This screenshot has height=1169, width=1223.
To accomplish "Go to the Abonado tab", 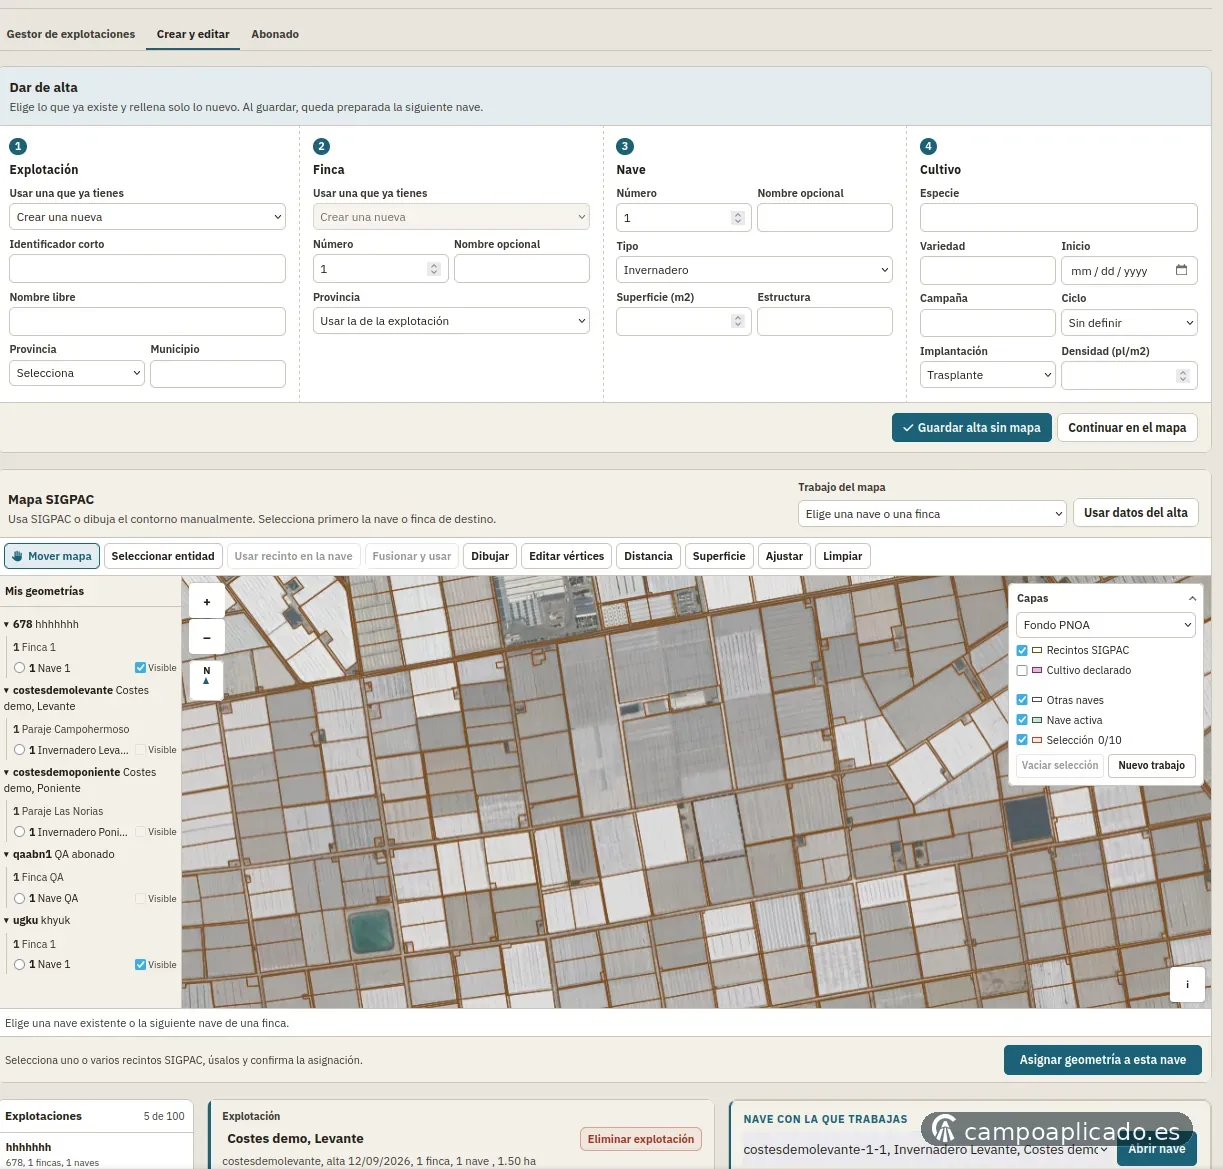I will (x=275, y=34).
